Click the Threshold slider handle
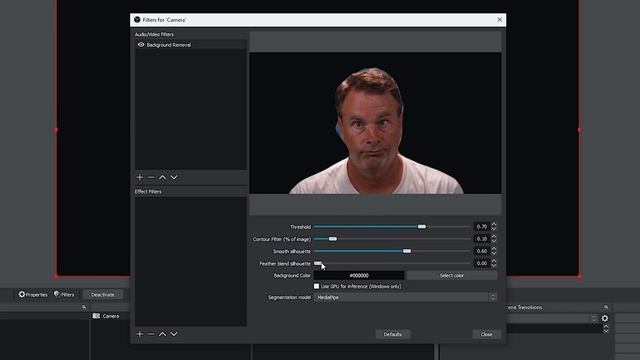The width and height of the screenshot is (640, 360). (422, 227)
